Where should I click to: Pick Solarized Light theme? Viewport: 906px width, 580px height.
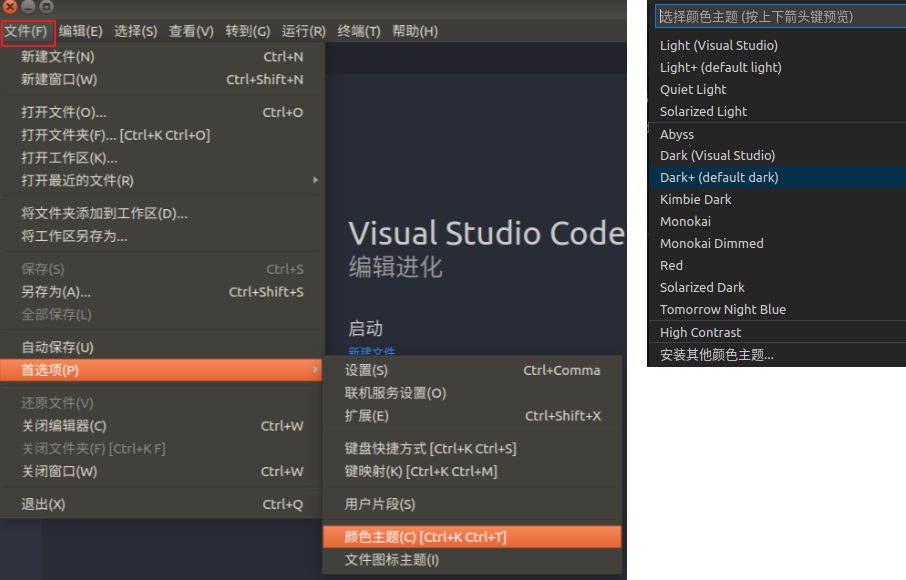pyautogui.click(x=777, y=111)
